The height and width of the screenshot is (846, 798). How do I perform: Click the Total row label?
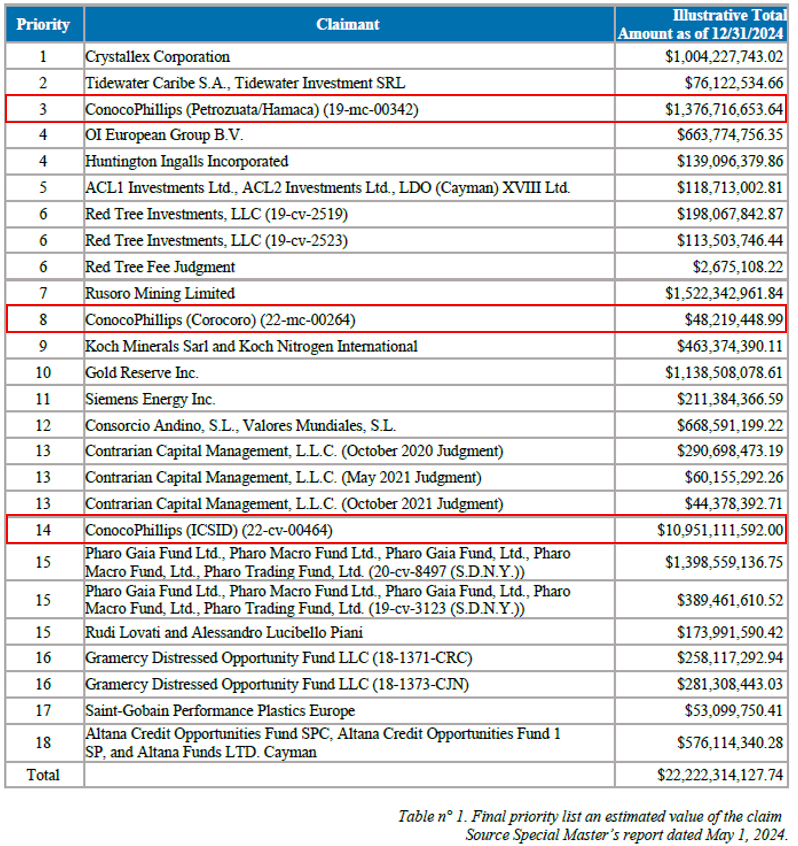click(x=43, y=775)
